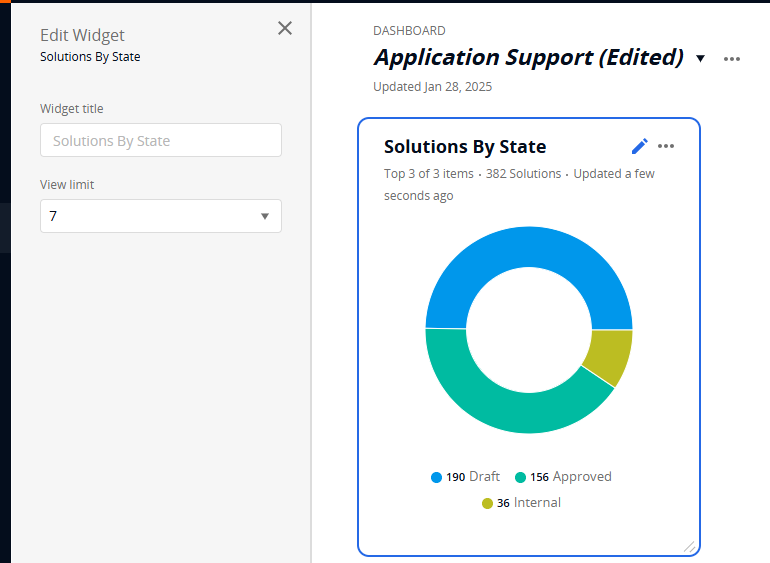Viewport: 770px width, 563px height.
Task: Click the widget resize handle in the corner
Action: click(x=689, y=546)
